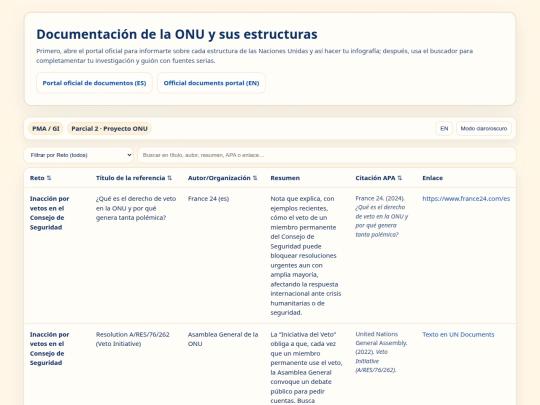The height and width of the screenshot is (405, 540).
Task: Open the france24.com link
Action: pyautogui.click(x=466, y=199)
